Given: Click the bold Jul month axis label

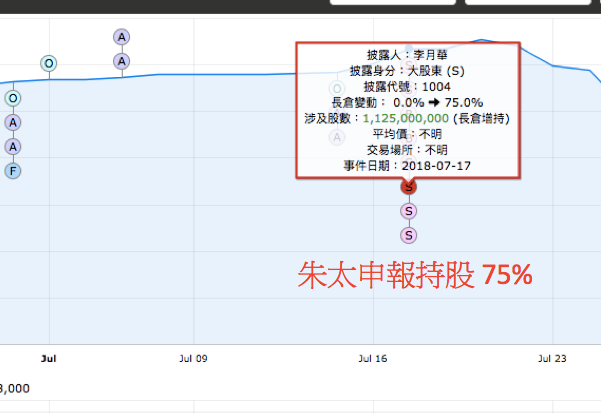Looking at the screenshot, I should 47,356.
